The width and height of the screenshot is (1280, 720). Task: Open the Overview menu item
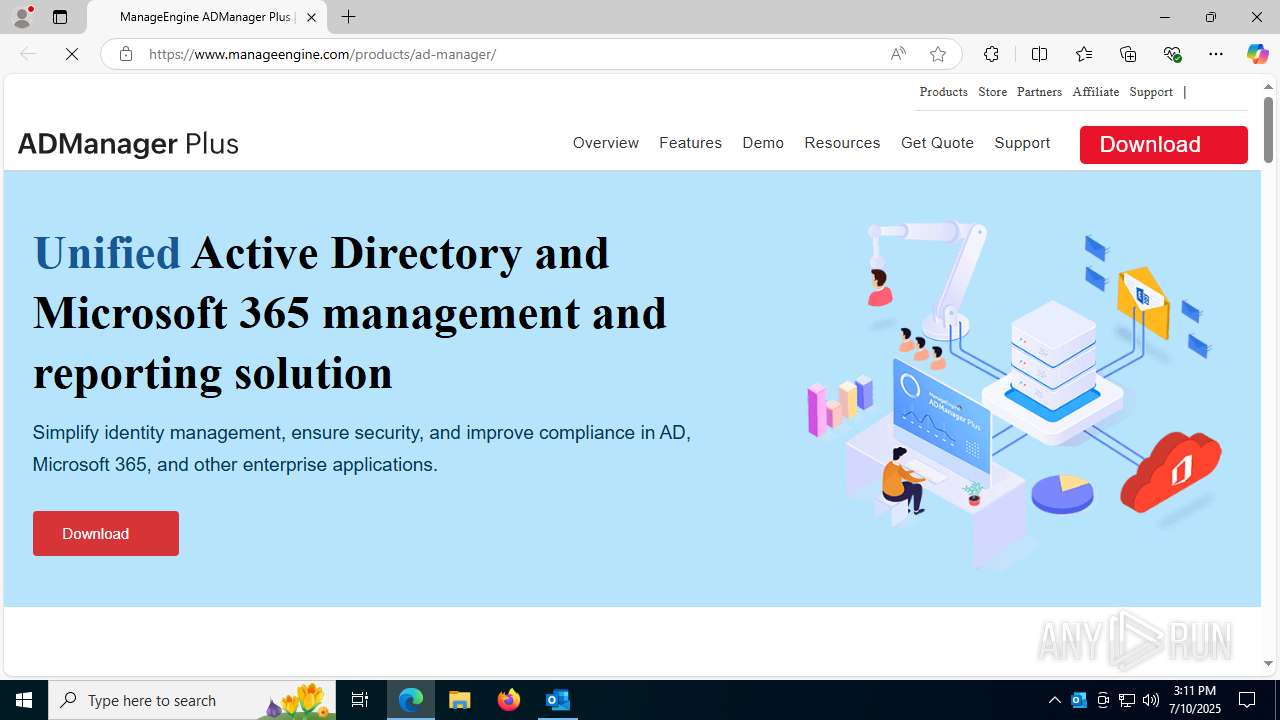[x=605, y=143]
